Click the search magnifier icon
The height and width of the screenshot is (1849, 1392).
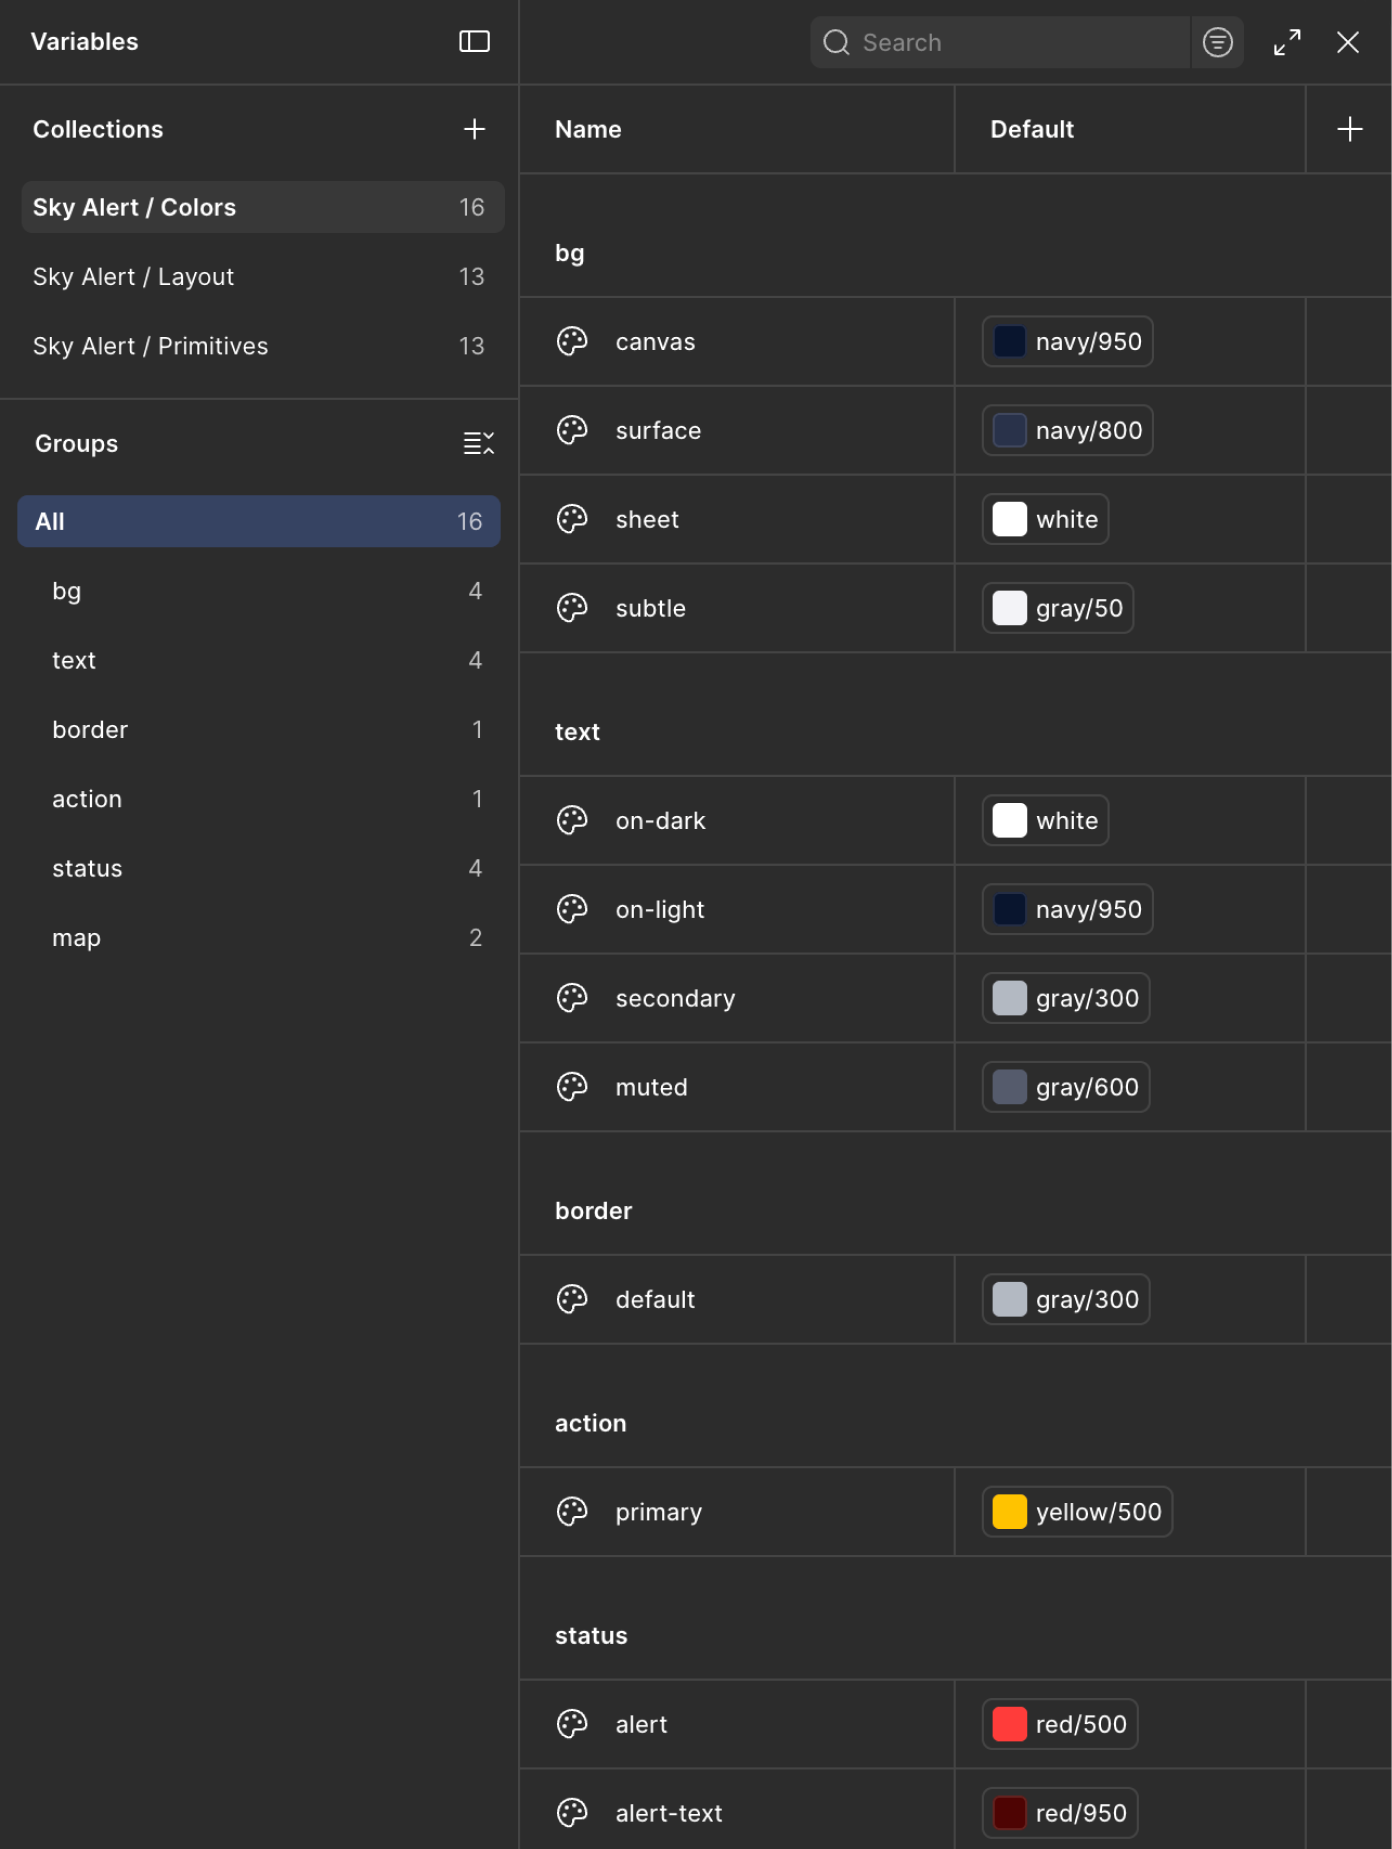click(836, 42)
